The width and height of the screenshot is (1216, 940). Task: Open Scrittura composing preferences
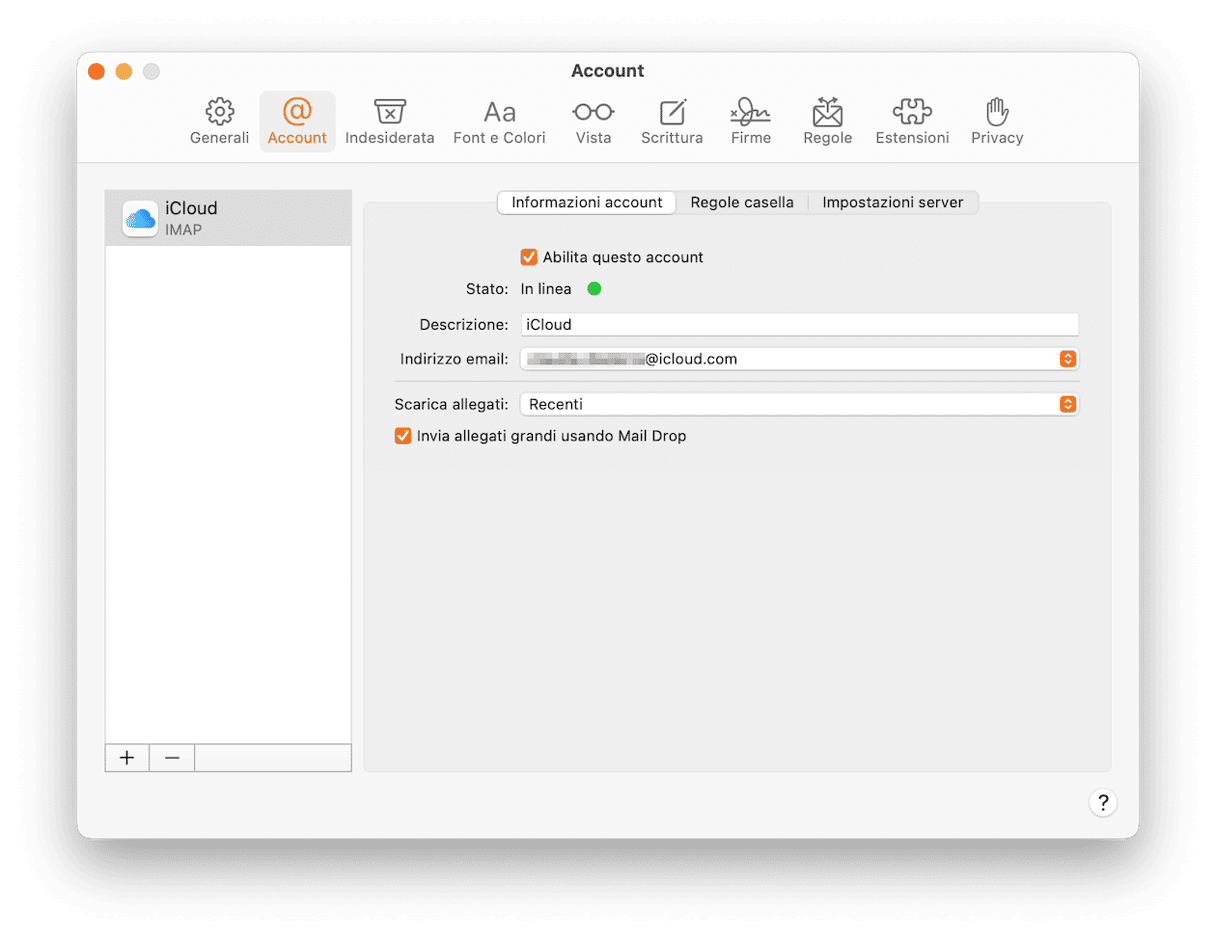click(x=672, y=122)
